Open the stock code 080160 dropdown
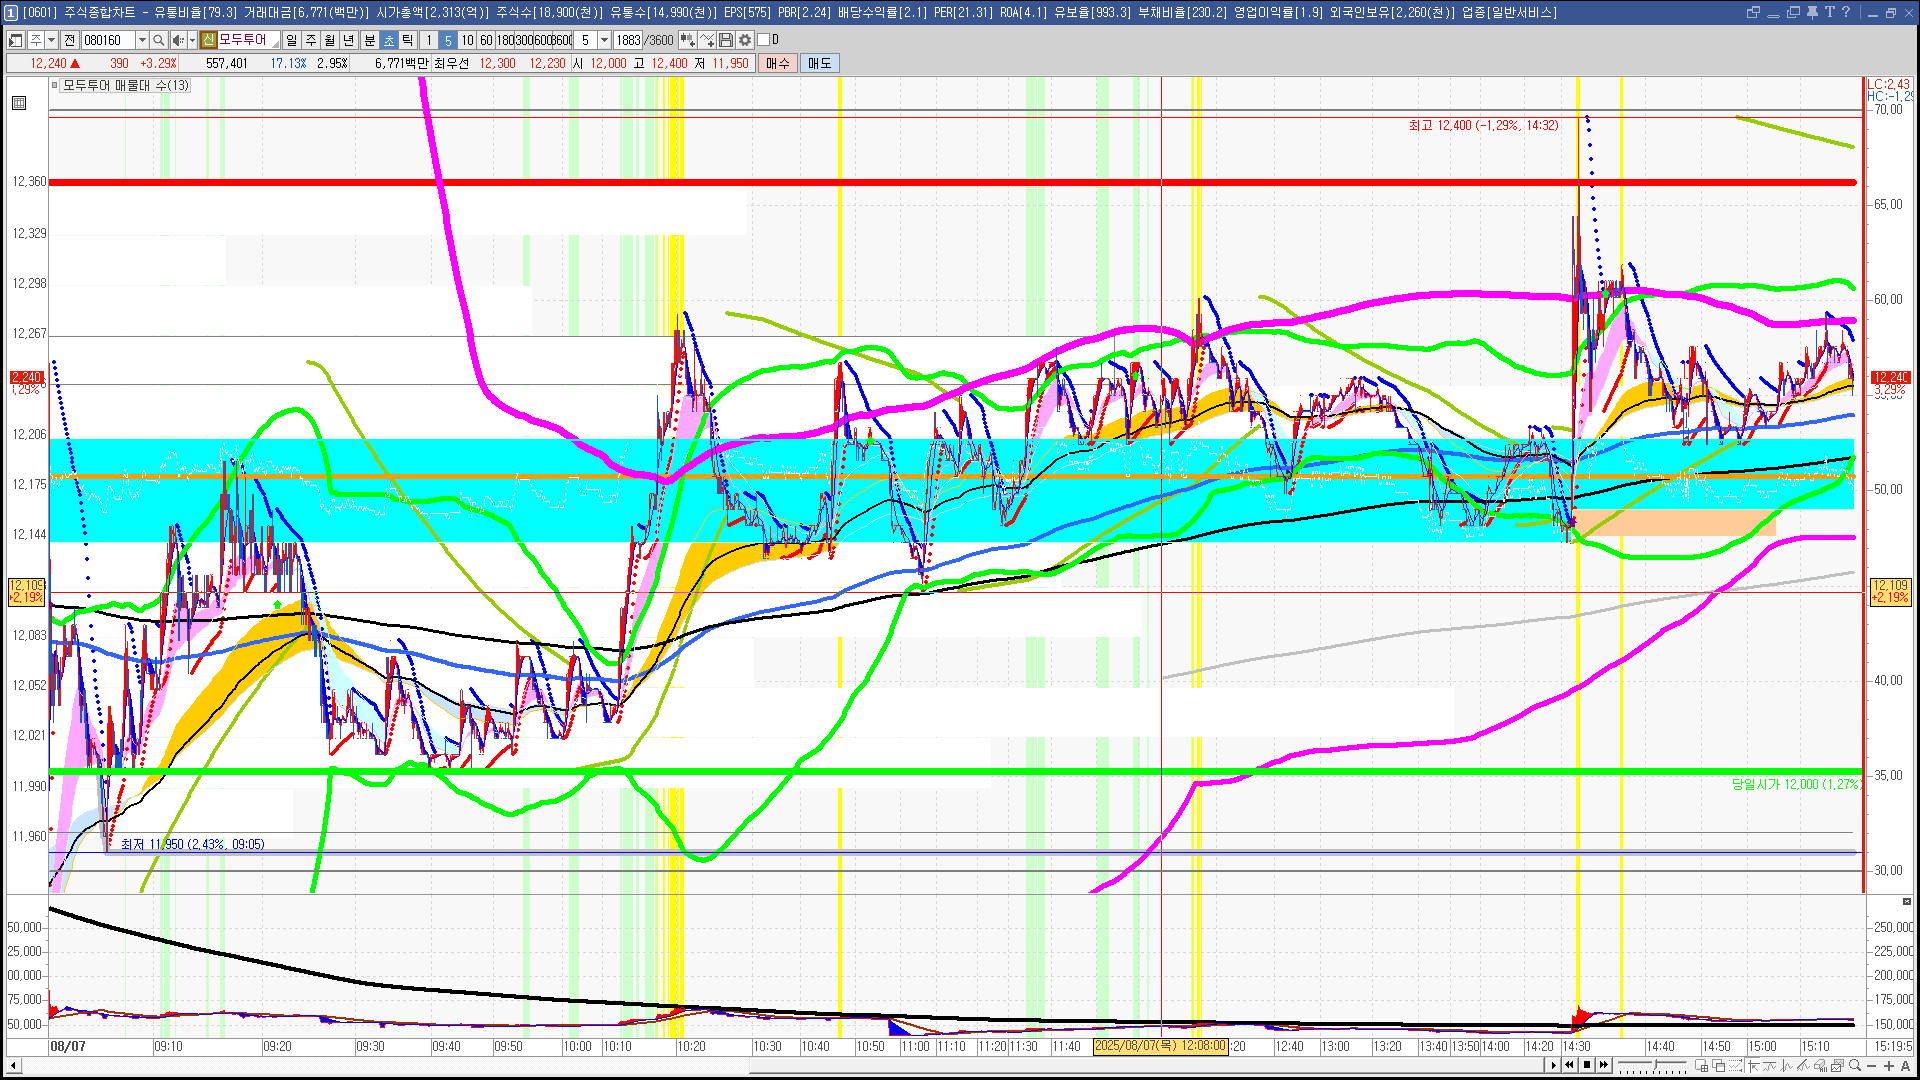1920x1080 pixels. [142, 40]
